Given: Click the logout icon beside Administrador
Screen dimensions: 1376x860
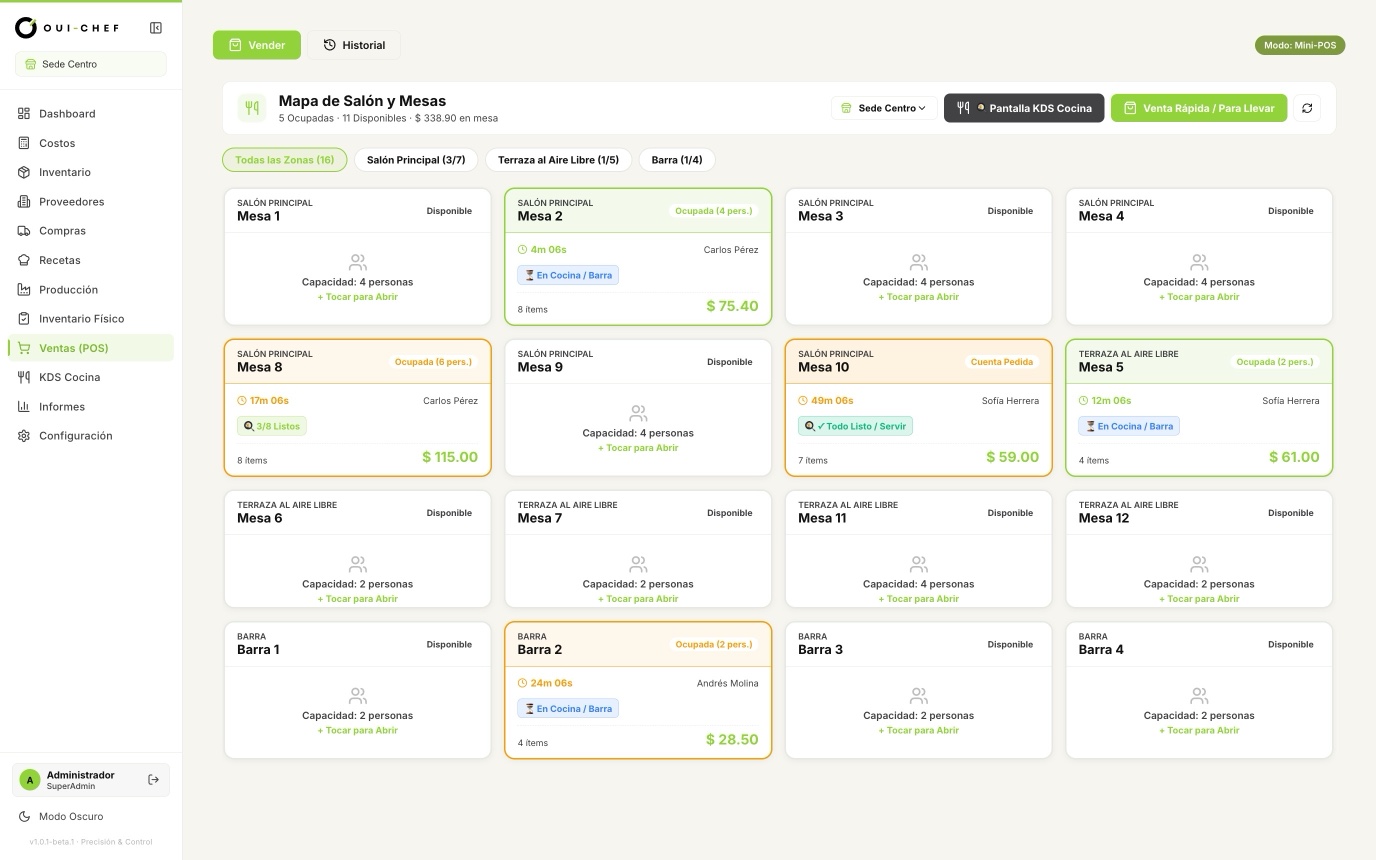Looking at the screenshot, I should click(x=153, y=780).
